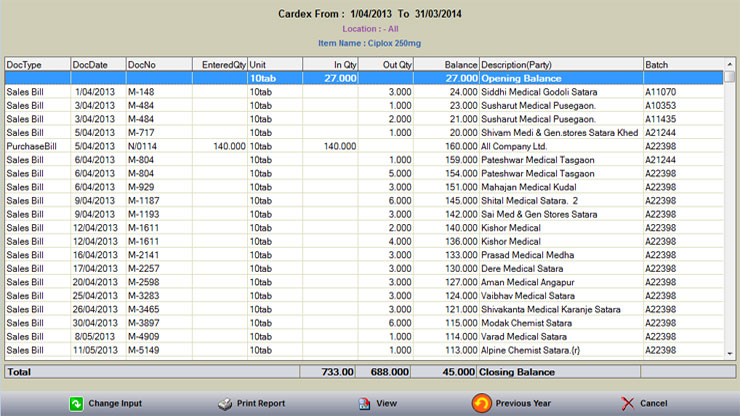Click the green Change Input icon

[76, 403]
